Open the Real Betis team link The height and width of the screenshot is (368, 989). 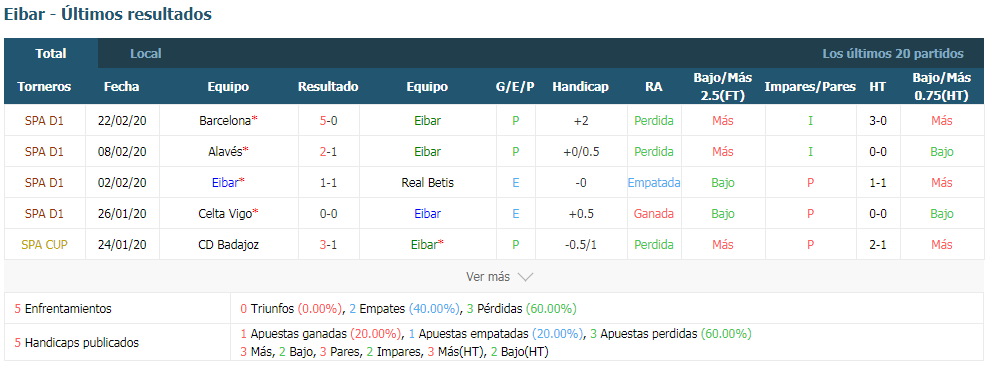coord(427,182)
